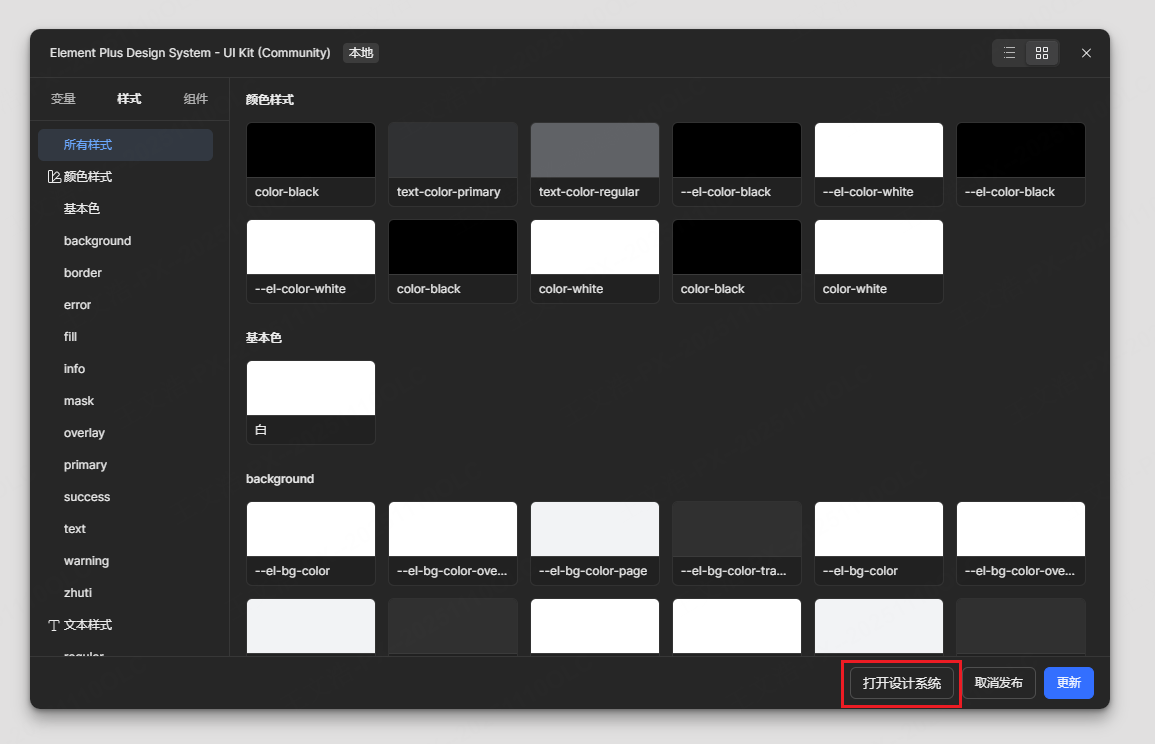Image resolution: width=1155 pixels, height=744 pixels.
Task: Select text-color-regular gray swatch
Action: (x=594, y=164)
